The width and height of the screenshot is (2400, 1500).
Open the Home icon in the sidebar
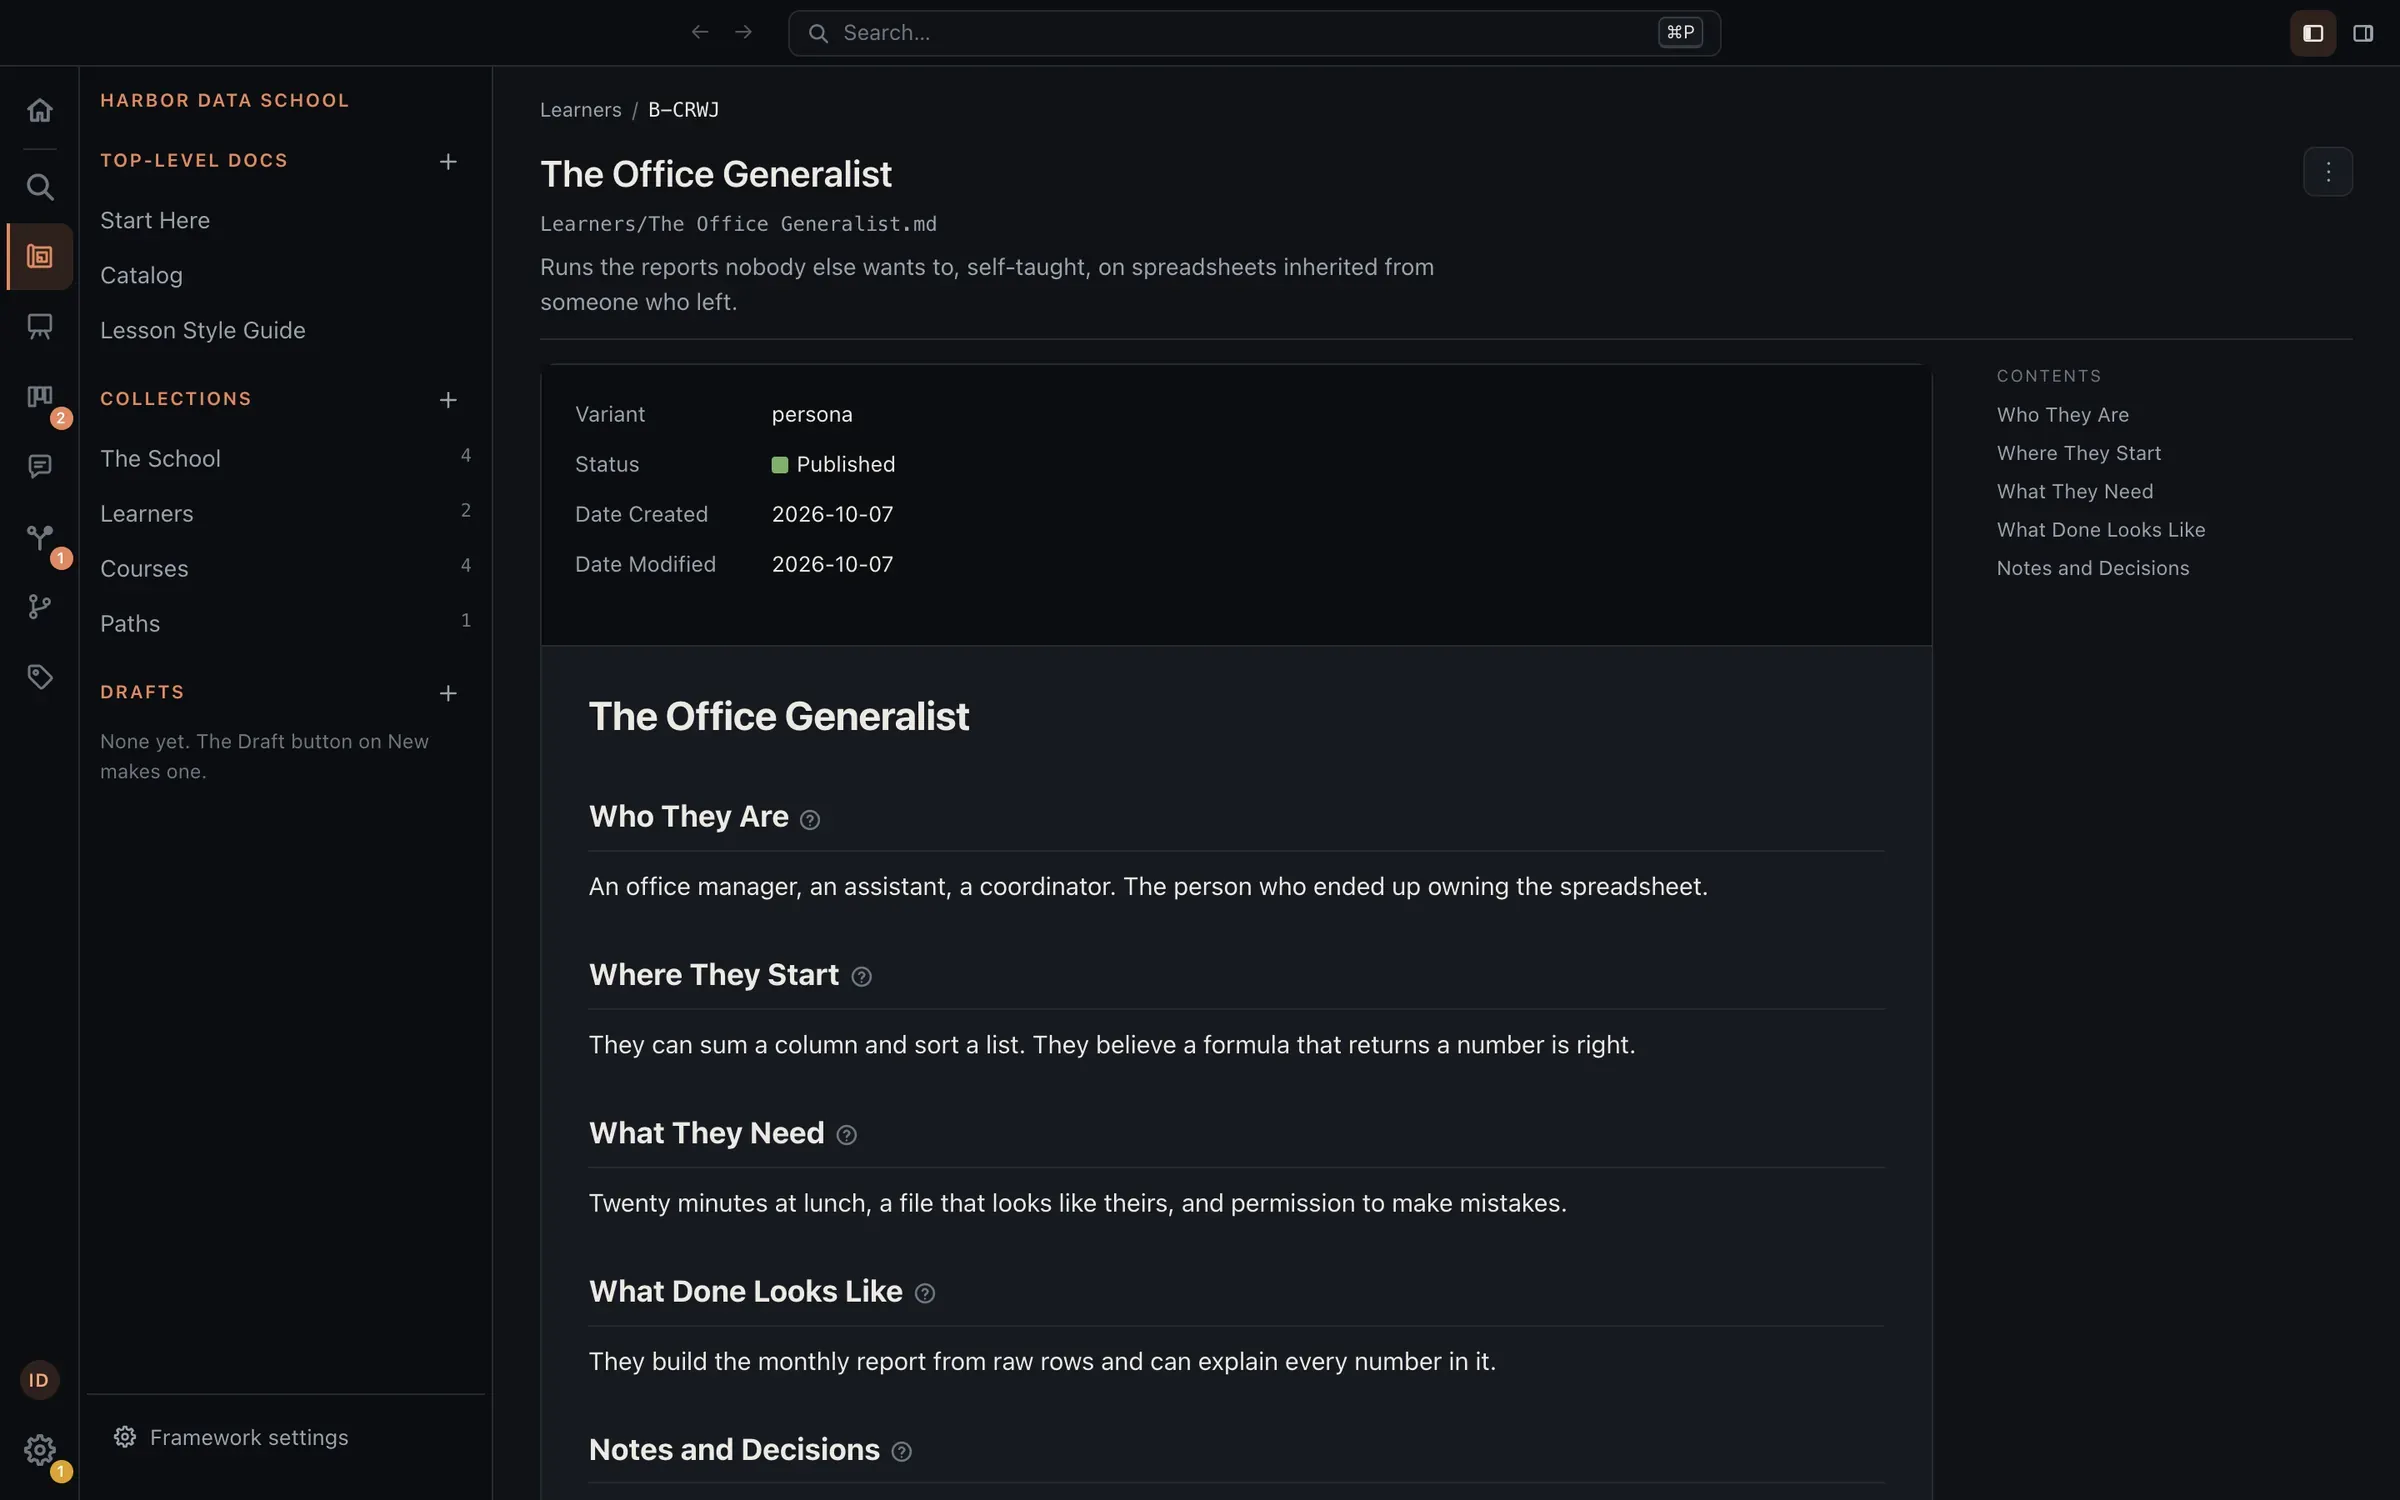coord(39,110)
